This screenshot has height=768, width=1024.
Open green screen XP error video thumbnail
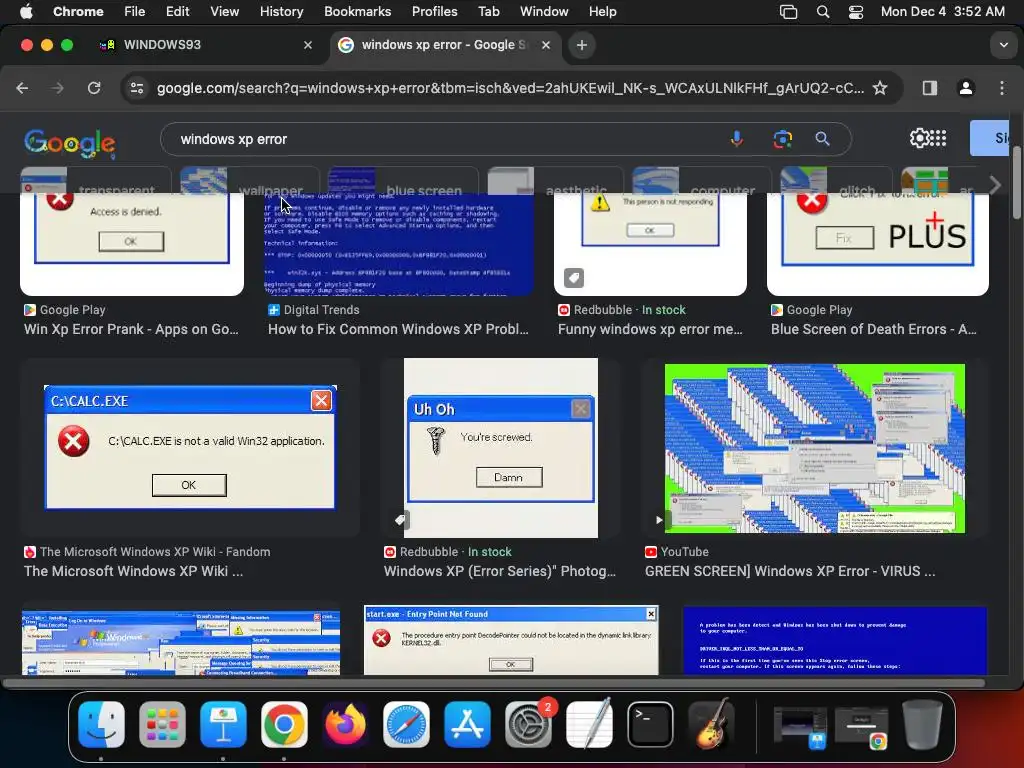coord(814,448)
